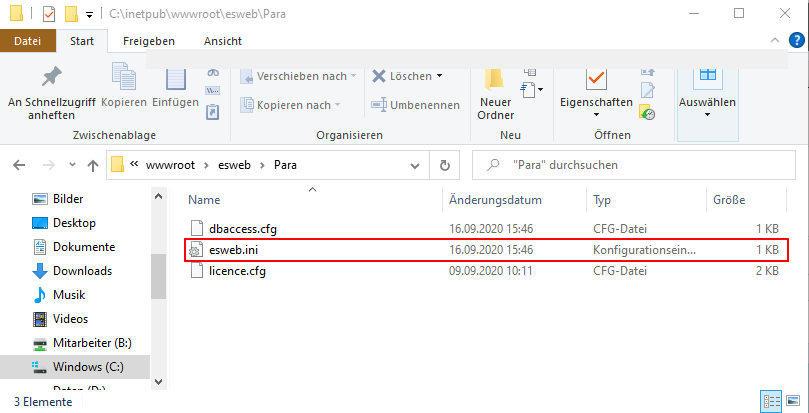Screen dimensions: 809x413
Task: Expand the Eigenschaften dropdown arrow
Action: click(596, 115)
